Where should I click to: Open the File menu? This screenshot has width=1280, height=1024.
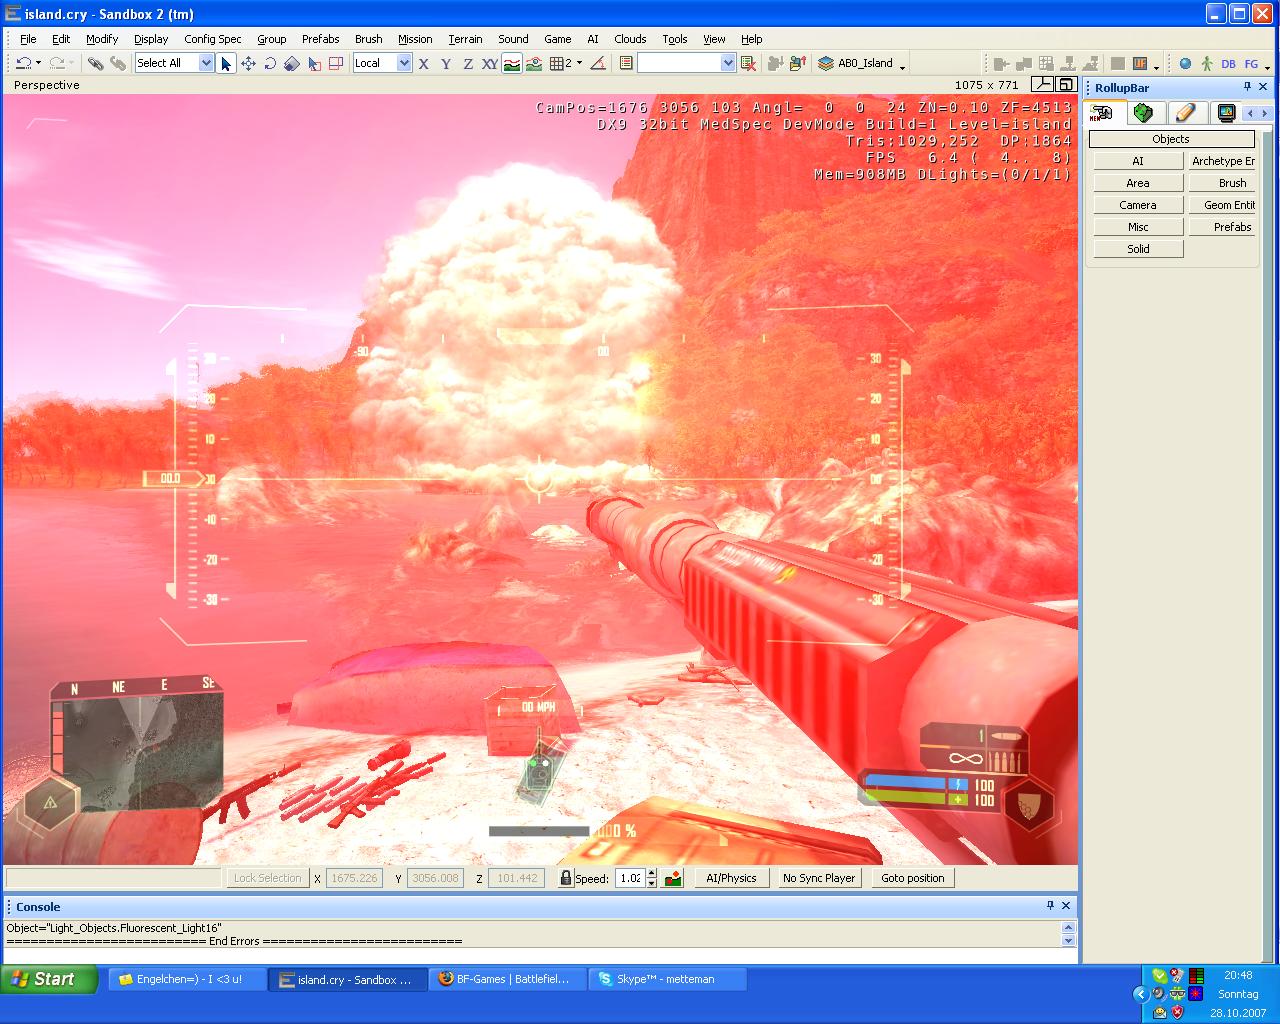point(28,39)
